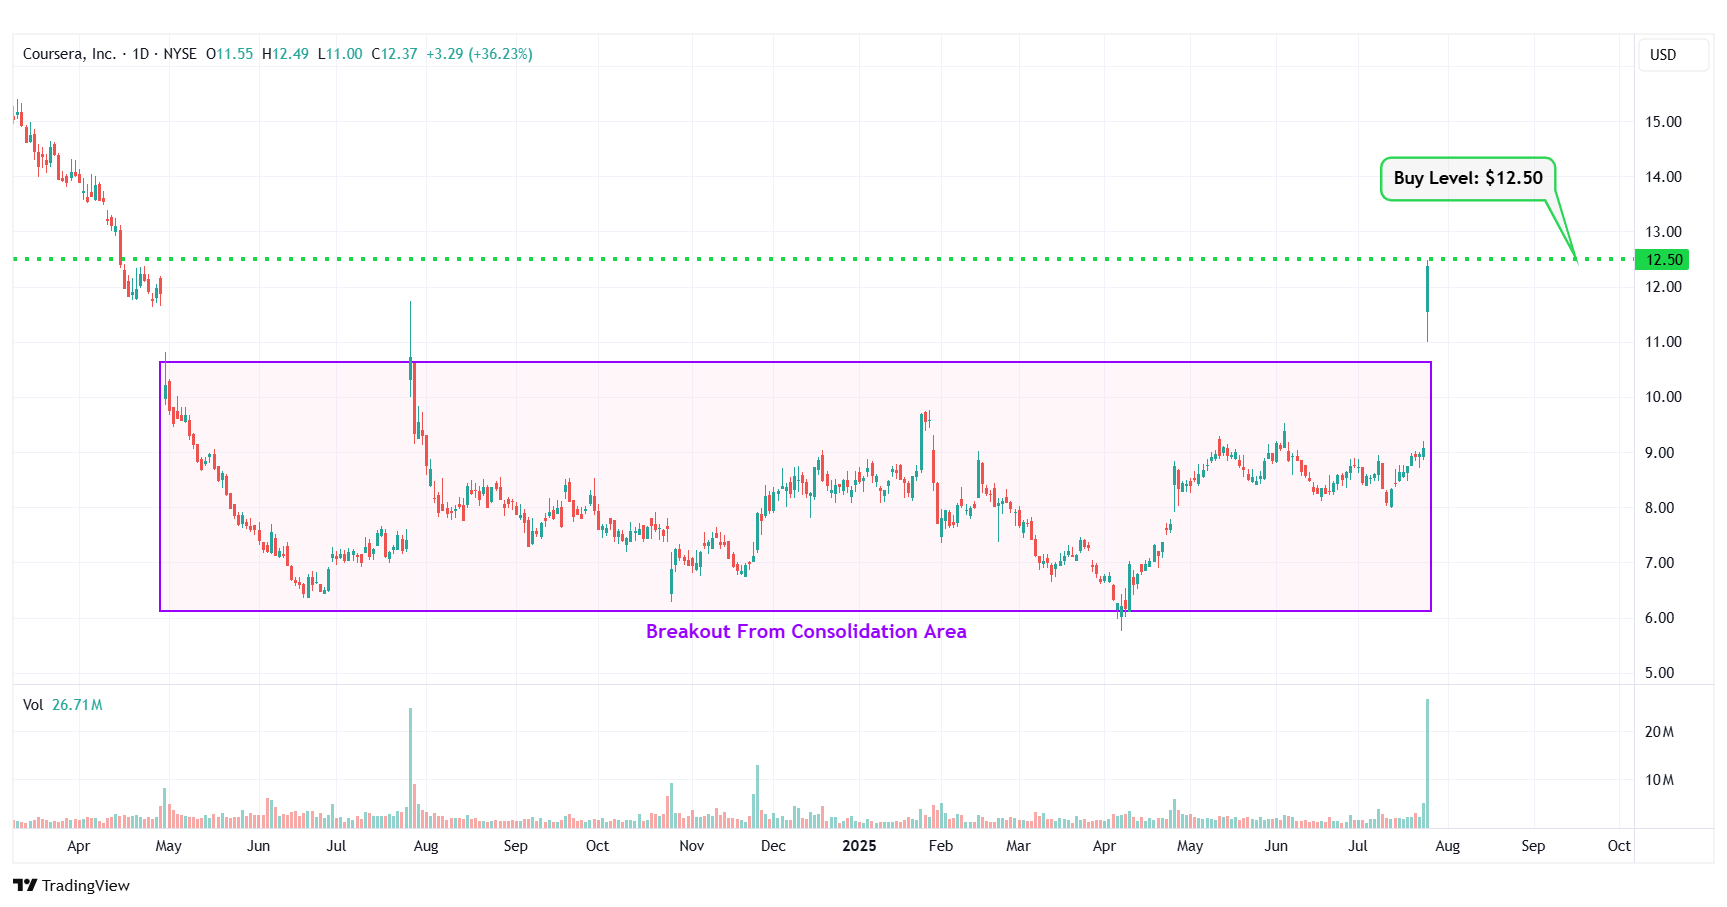Click the NYSE exchange label
1727x907 pixels.
click(x=180, y=54)
